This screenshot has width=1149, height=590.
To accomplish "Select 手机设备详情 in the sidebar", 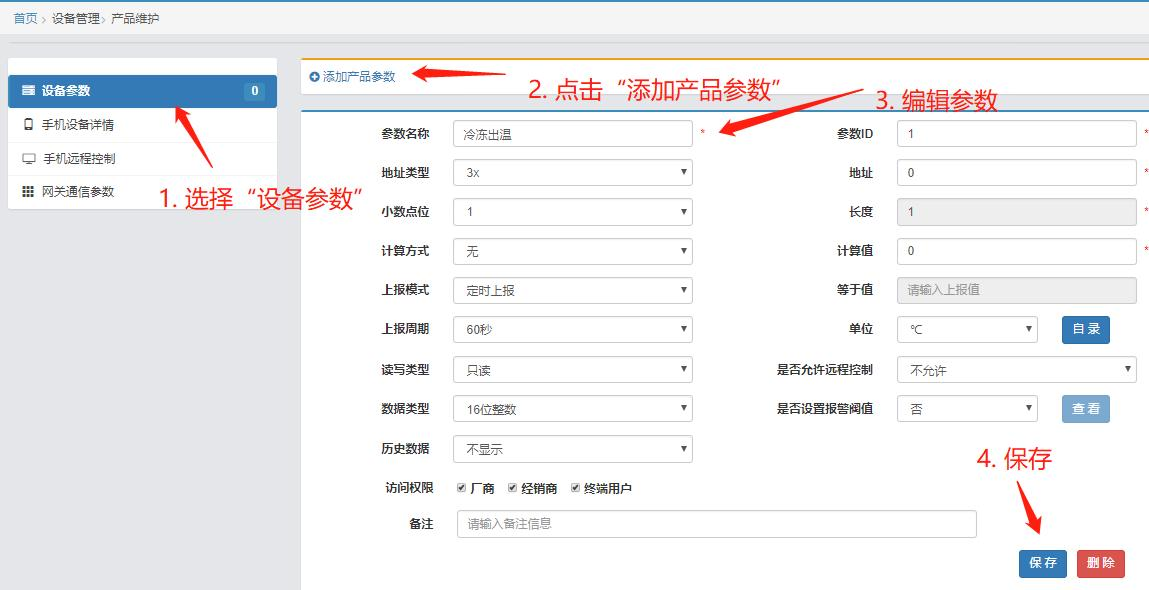I will click(x=80, y=124).
